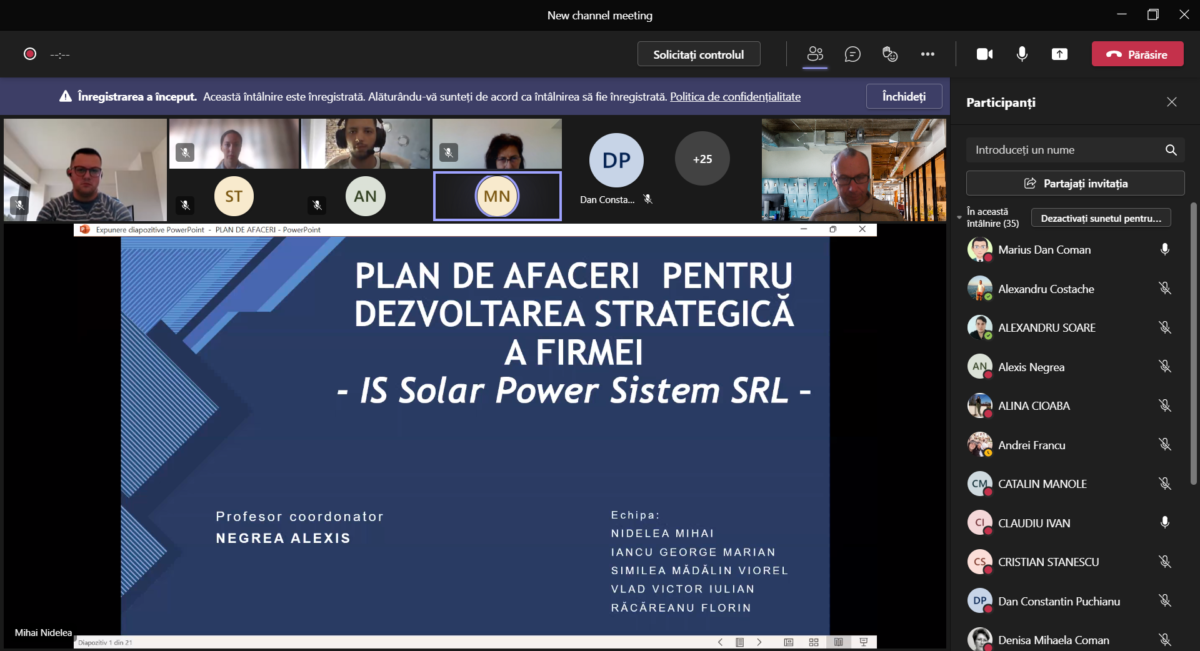Expand the +25 additional participants overflow

click(x=702, y=158)
